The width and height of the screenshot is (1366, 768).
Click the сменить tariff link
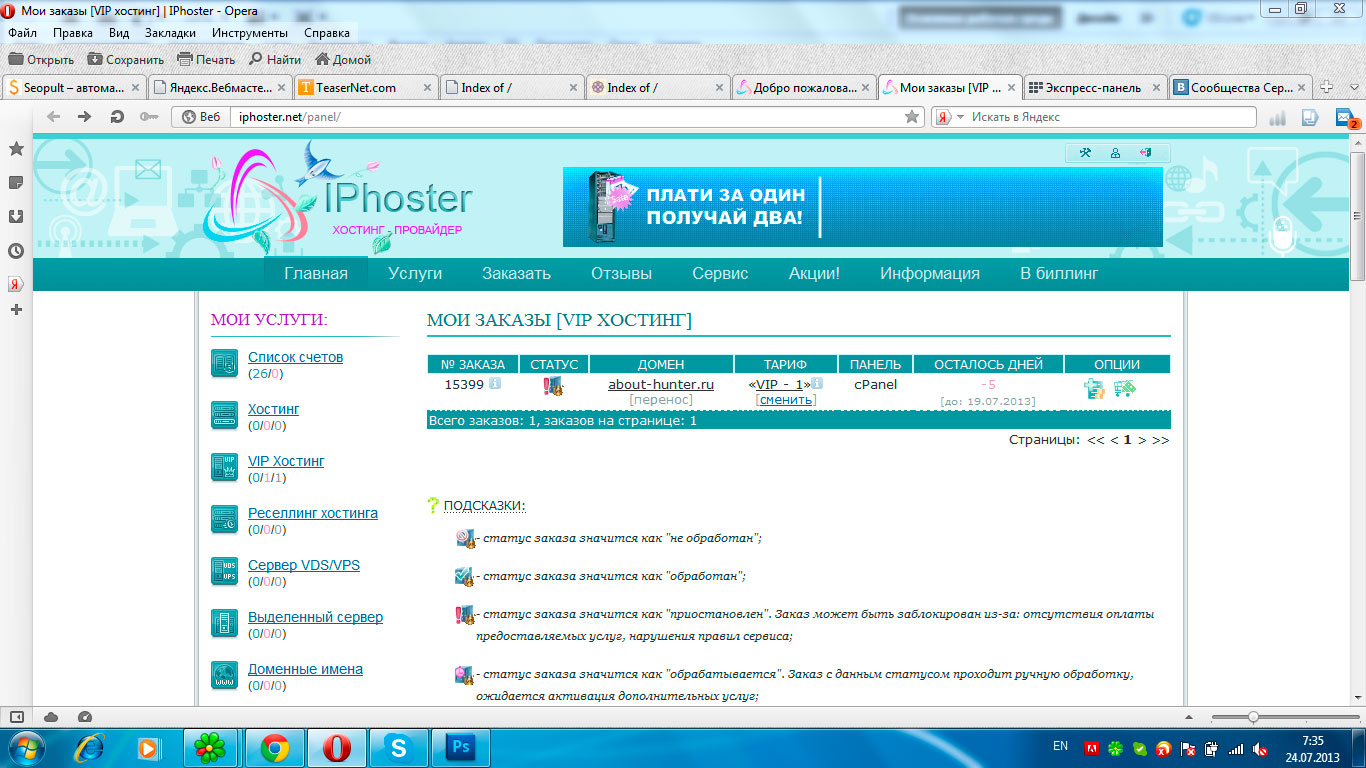786,400
